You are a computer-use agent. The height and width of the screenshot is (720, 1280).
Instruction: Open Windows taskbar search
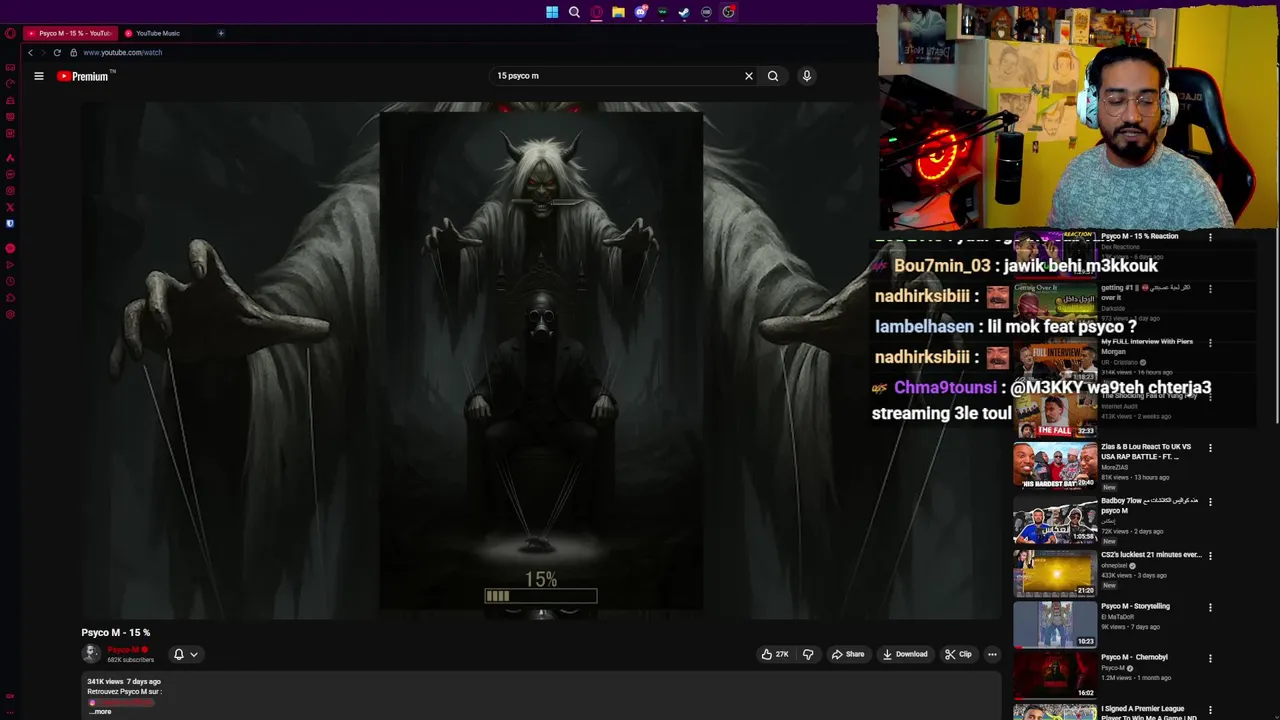574,12
